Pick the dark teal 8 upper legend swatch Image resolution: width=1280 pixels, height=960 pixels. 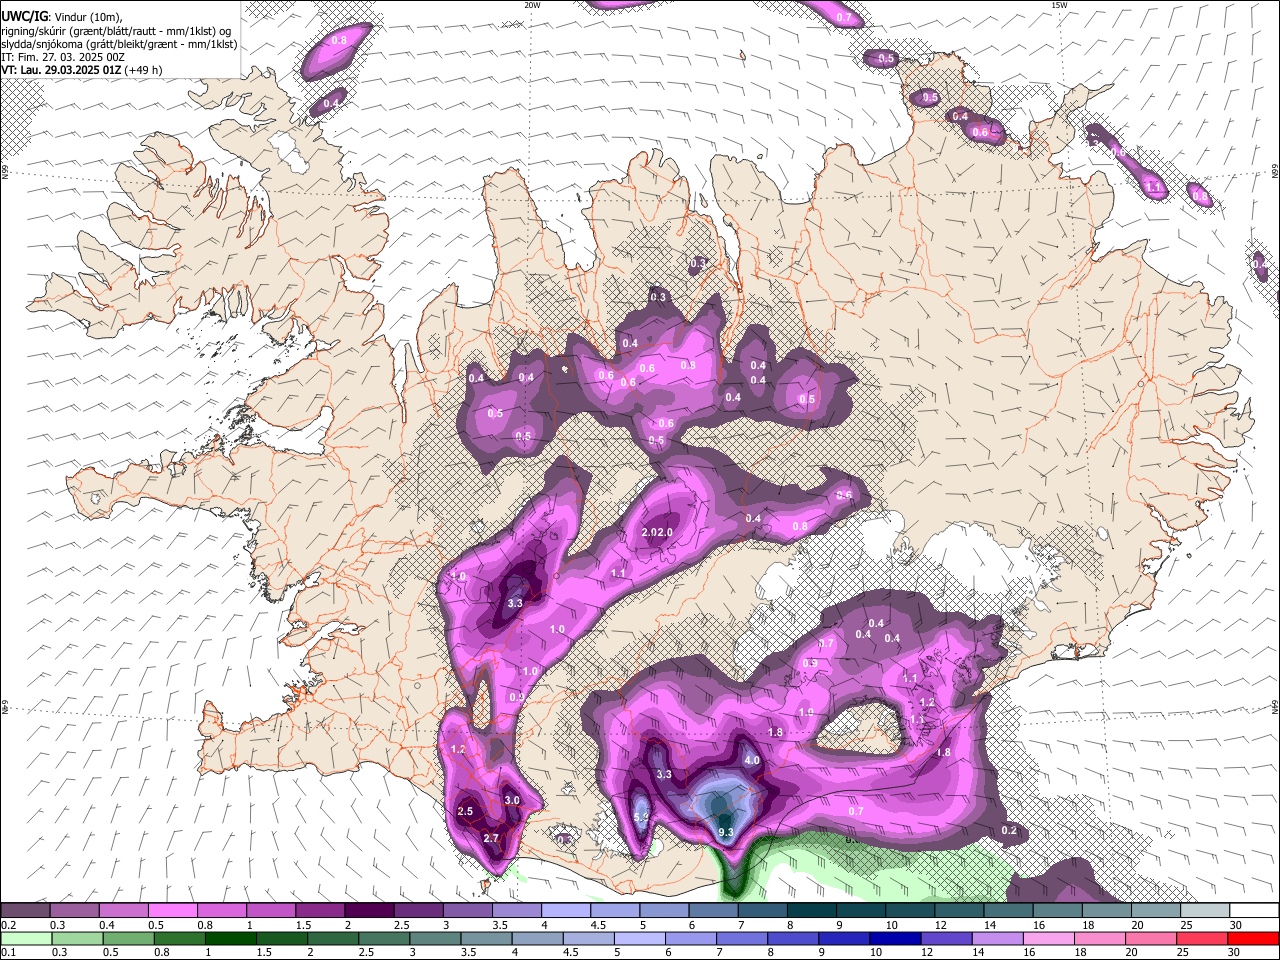tap(812, 910)
